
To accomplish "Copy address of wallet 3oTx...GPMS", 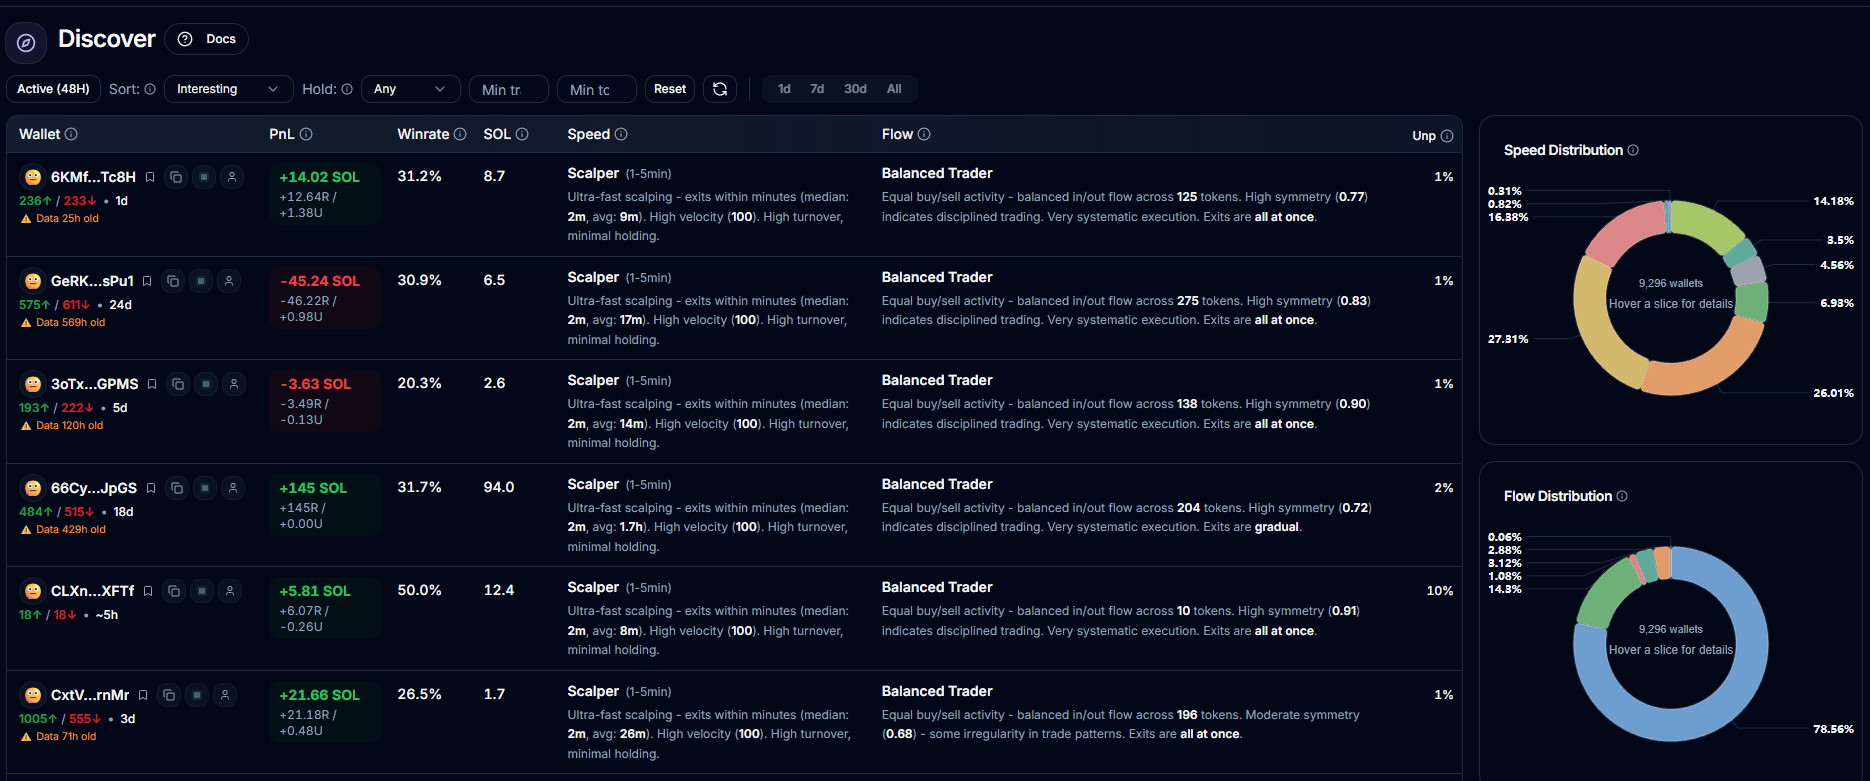I will pyautogui.click(x=178, y=384).
